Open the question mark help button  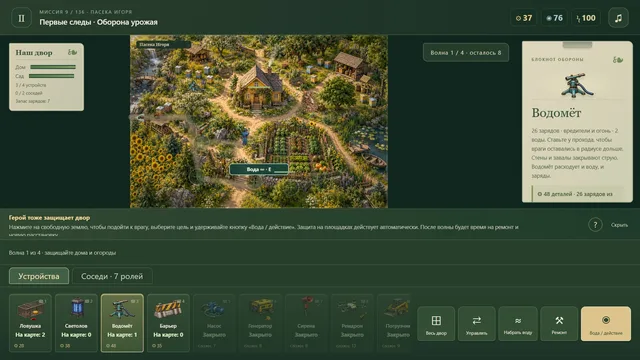(595, 225)
